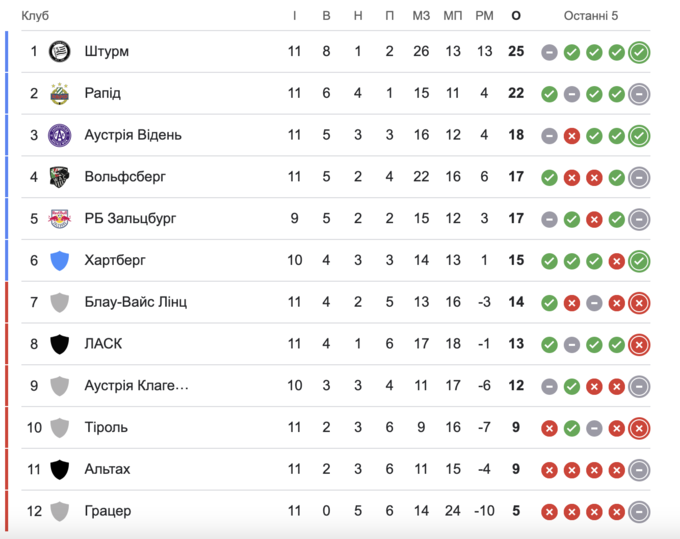
Task: Click the ЛАСК black shield icon
Action: tap(60, 344)
